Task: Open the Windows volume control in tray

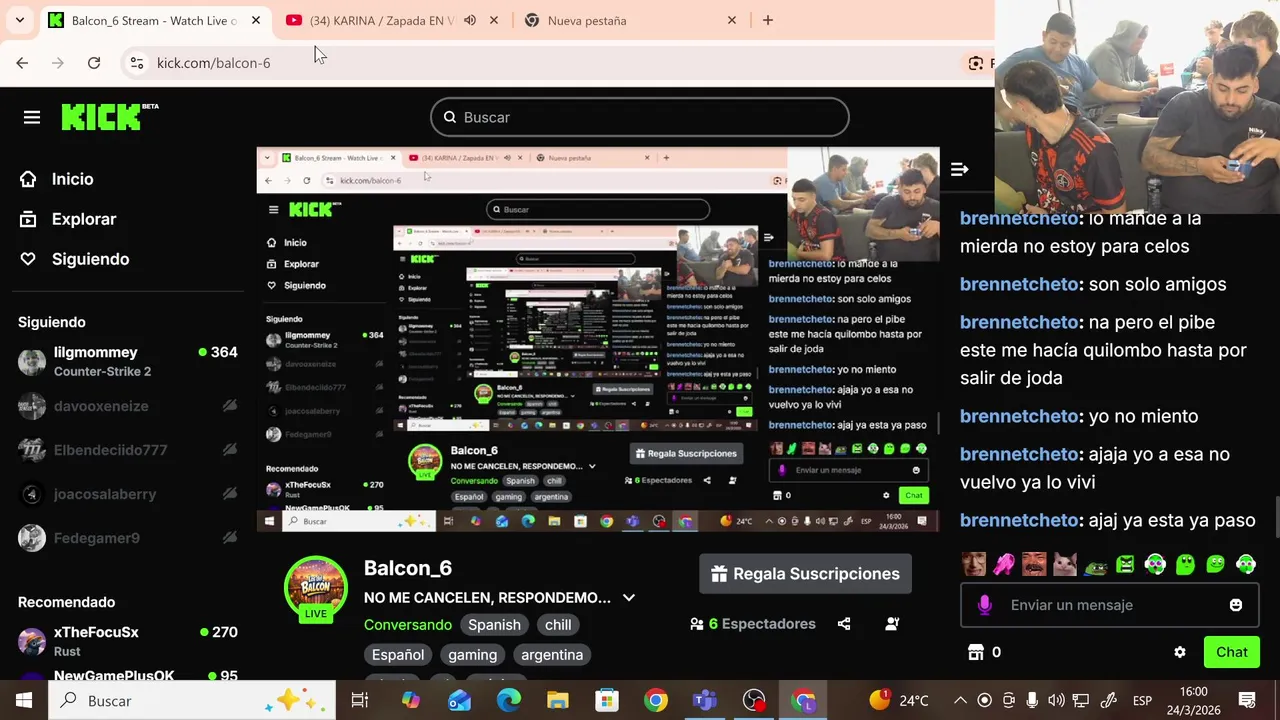Action: click(1056, 700)
